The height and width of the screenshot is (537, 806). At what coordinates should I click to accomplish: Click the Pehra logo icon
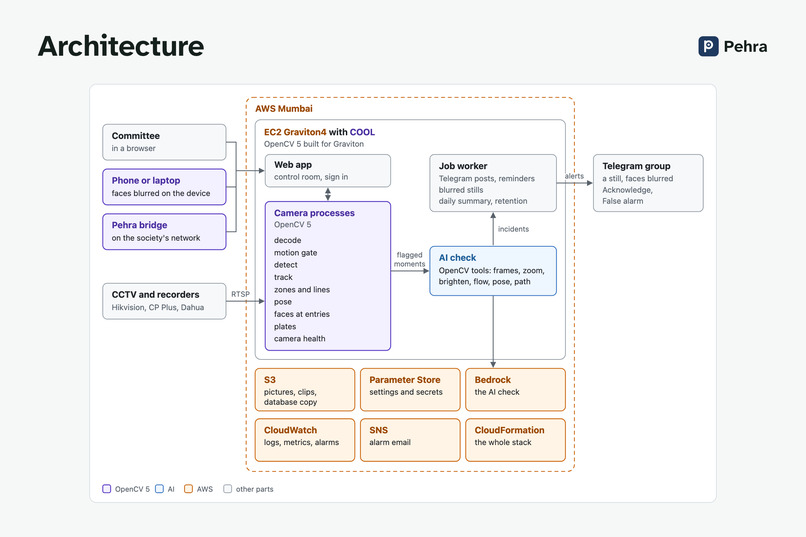708,46
